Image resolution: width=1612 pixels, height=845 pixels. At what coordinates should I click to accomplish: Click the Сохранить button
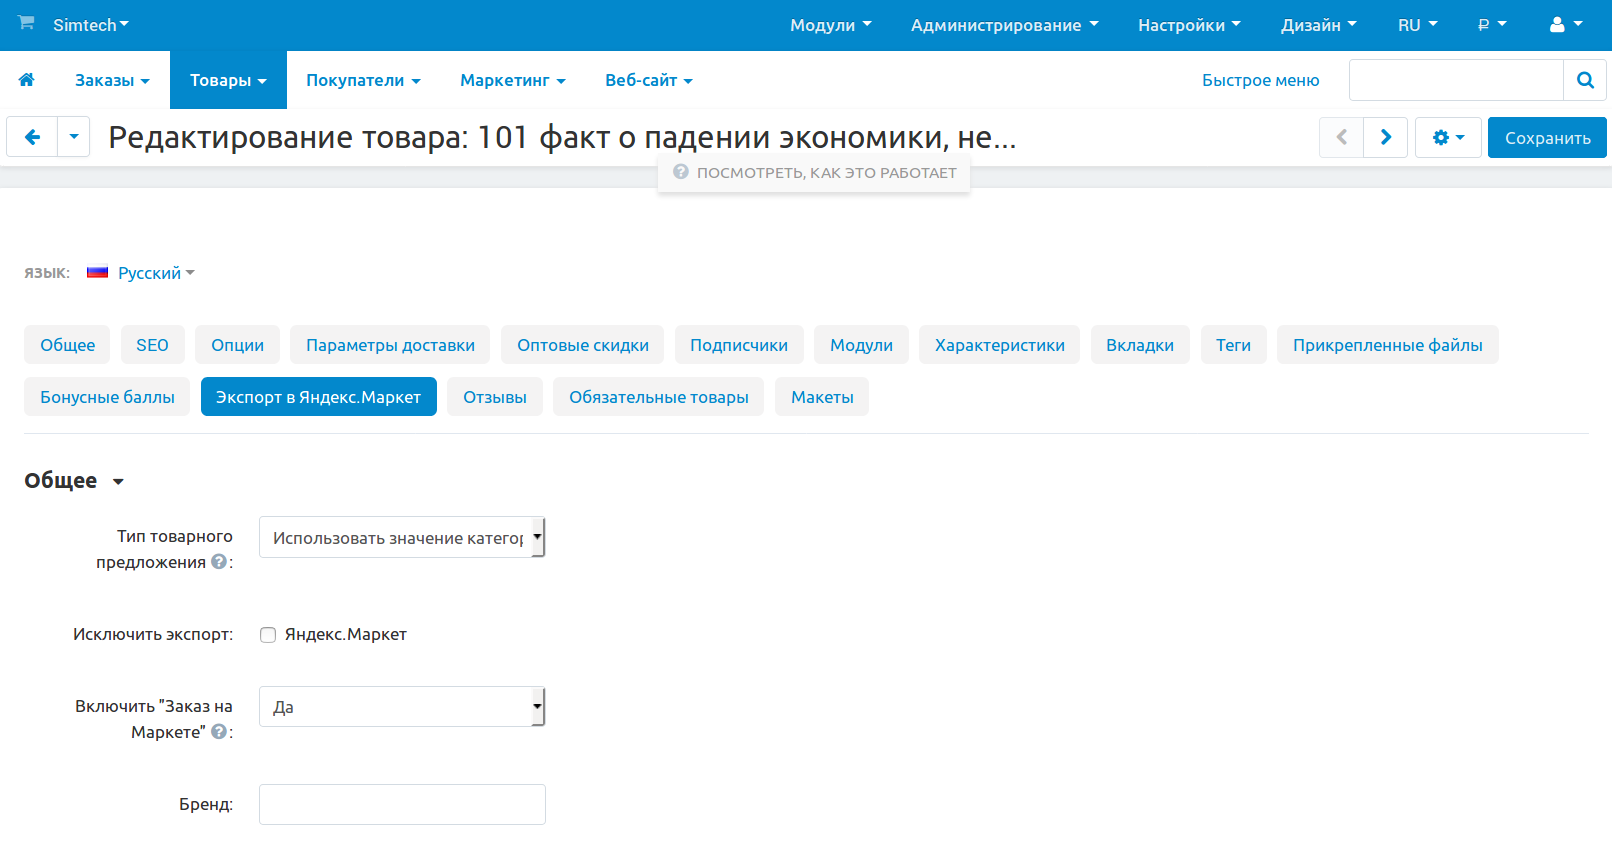coord(1546,138)
